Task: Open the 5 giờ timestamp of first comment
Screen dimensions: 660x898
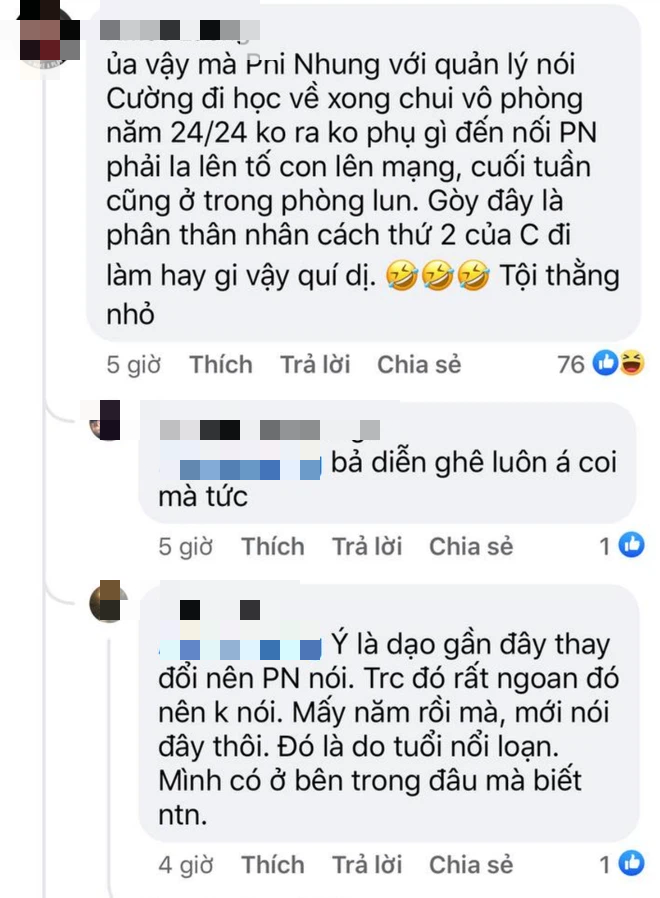Action: (133, 365)
